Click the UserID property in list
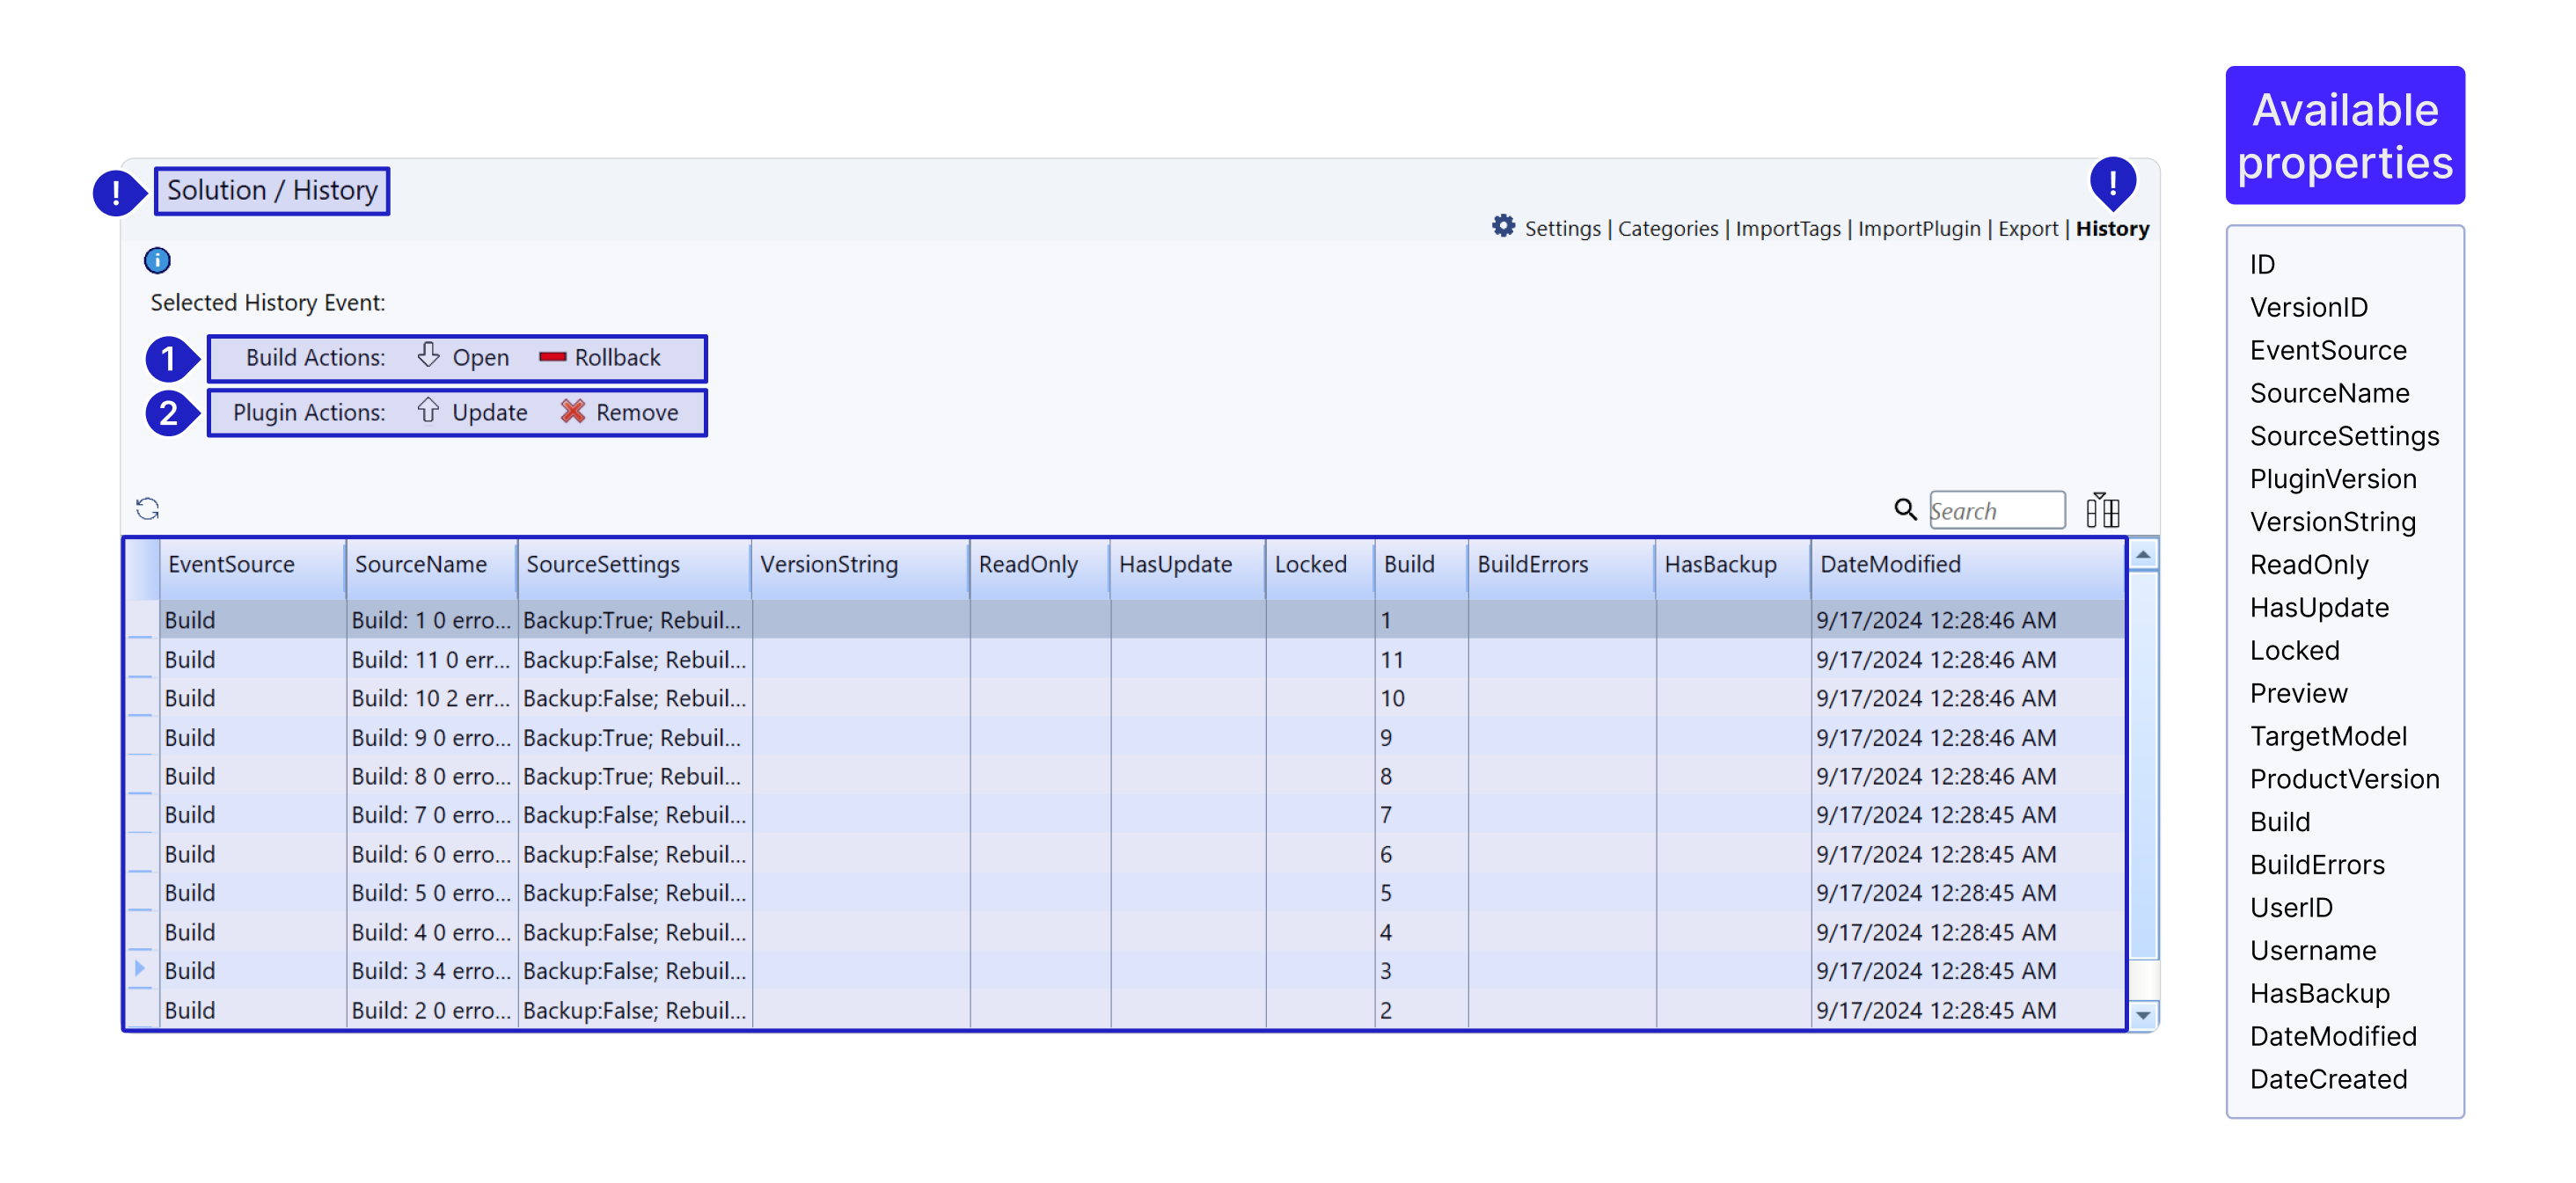The height and width of the screenshot is (1183, 2576). [2291, 907]
